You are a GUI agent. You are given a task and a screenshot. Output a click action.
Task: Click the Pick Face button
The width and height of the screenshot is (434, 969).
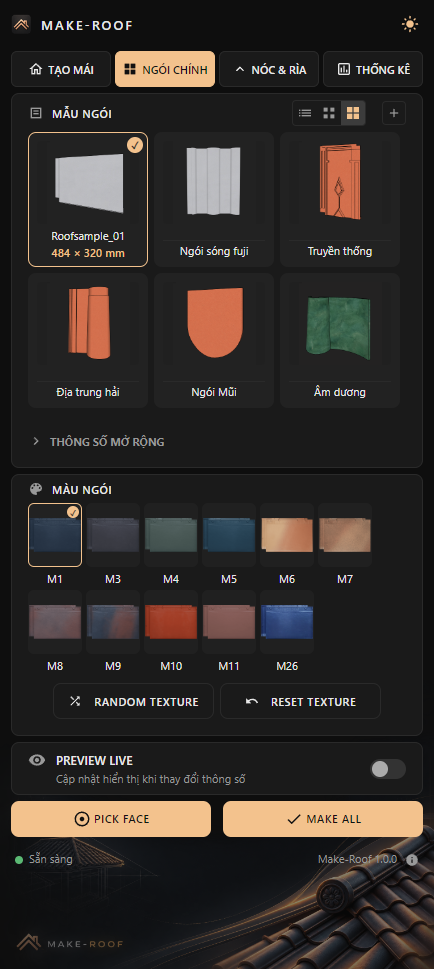(111, 819)
